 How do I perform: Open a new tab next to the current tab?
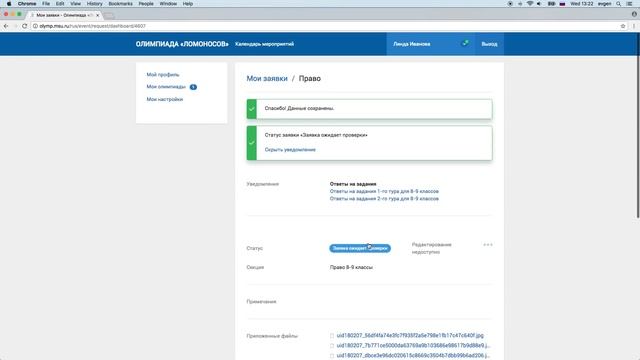109,16
